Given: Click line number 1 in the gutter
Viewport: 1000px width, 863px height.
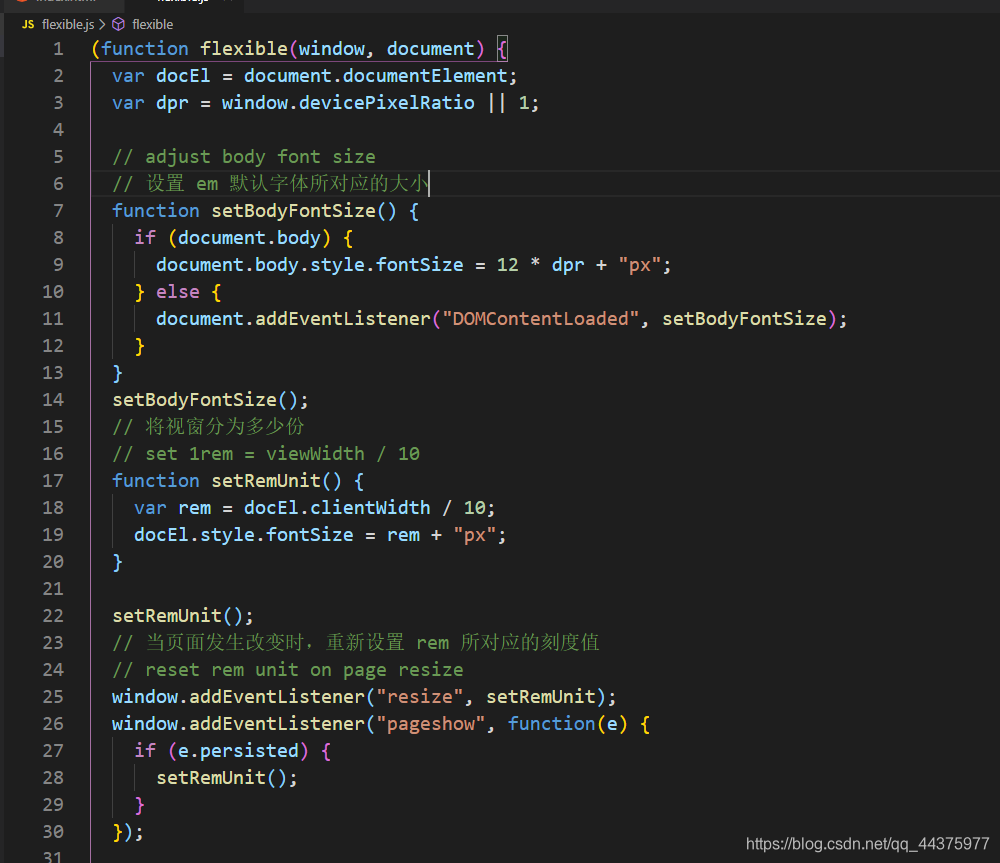Looking at the screenshot, I should [59, 49].
